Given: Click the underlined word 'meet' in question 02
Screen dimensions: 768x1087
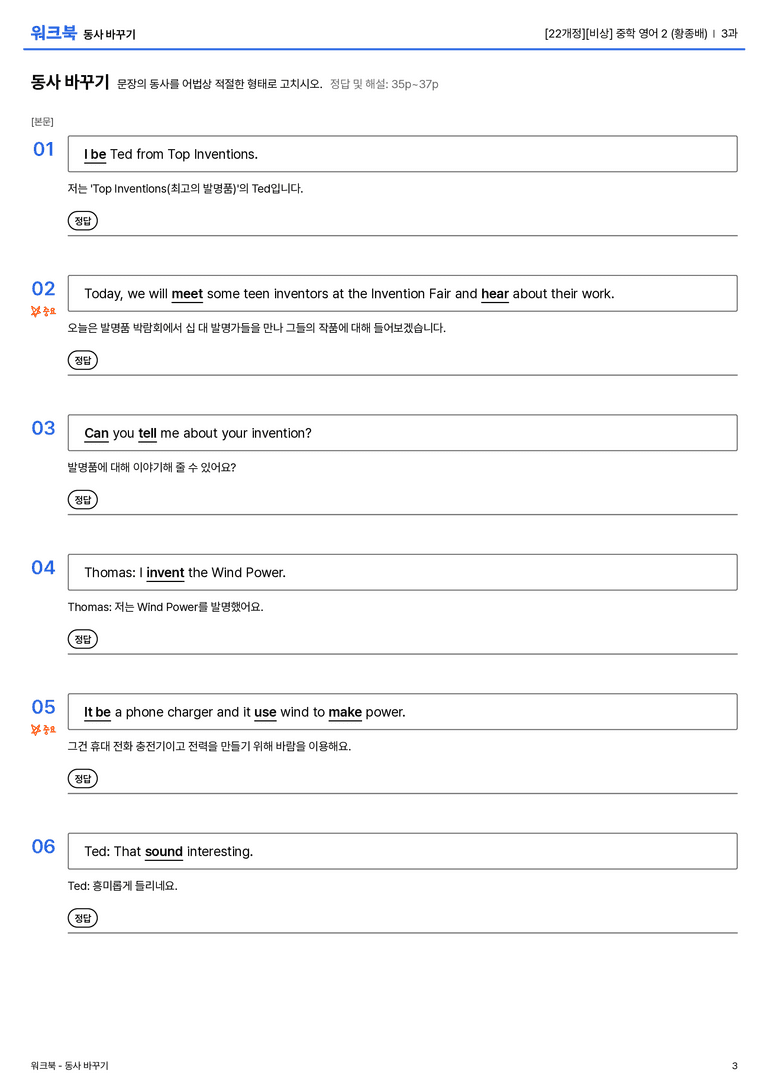Looking at the screenshot, I should pos(187,294).
